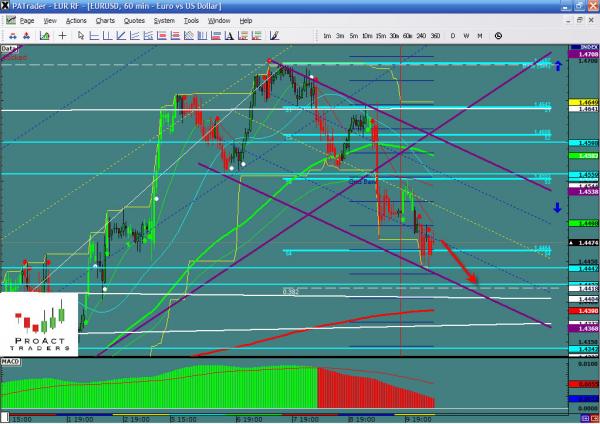This screenshot has height=424, width=600.
Task: Switch chart to 1m timeframe
Action: coord(325,35)
